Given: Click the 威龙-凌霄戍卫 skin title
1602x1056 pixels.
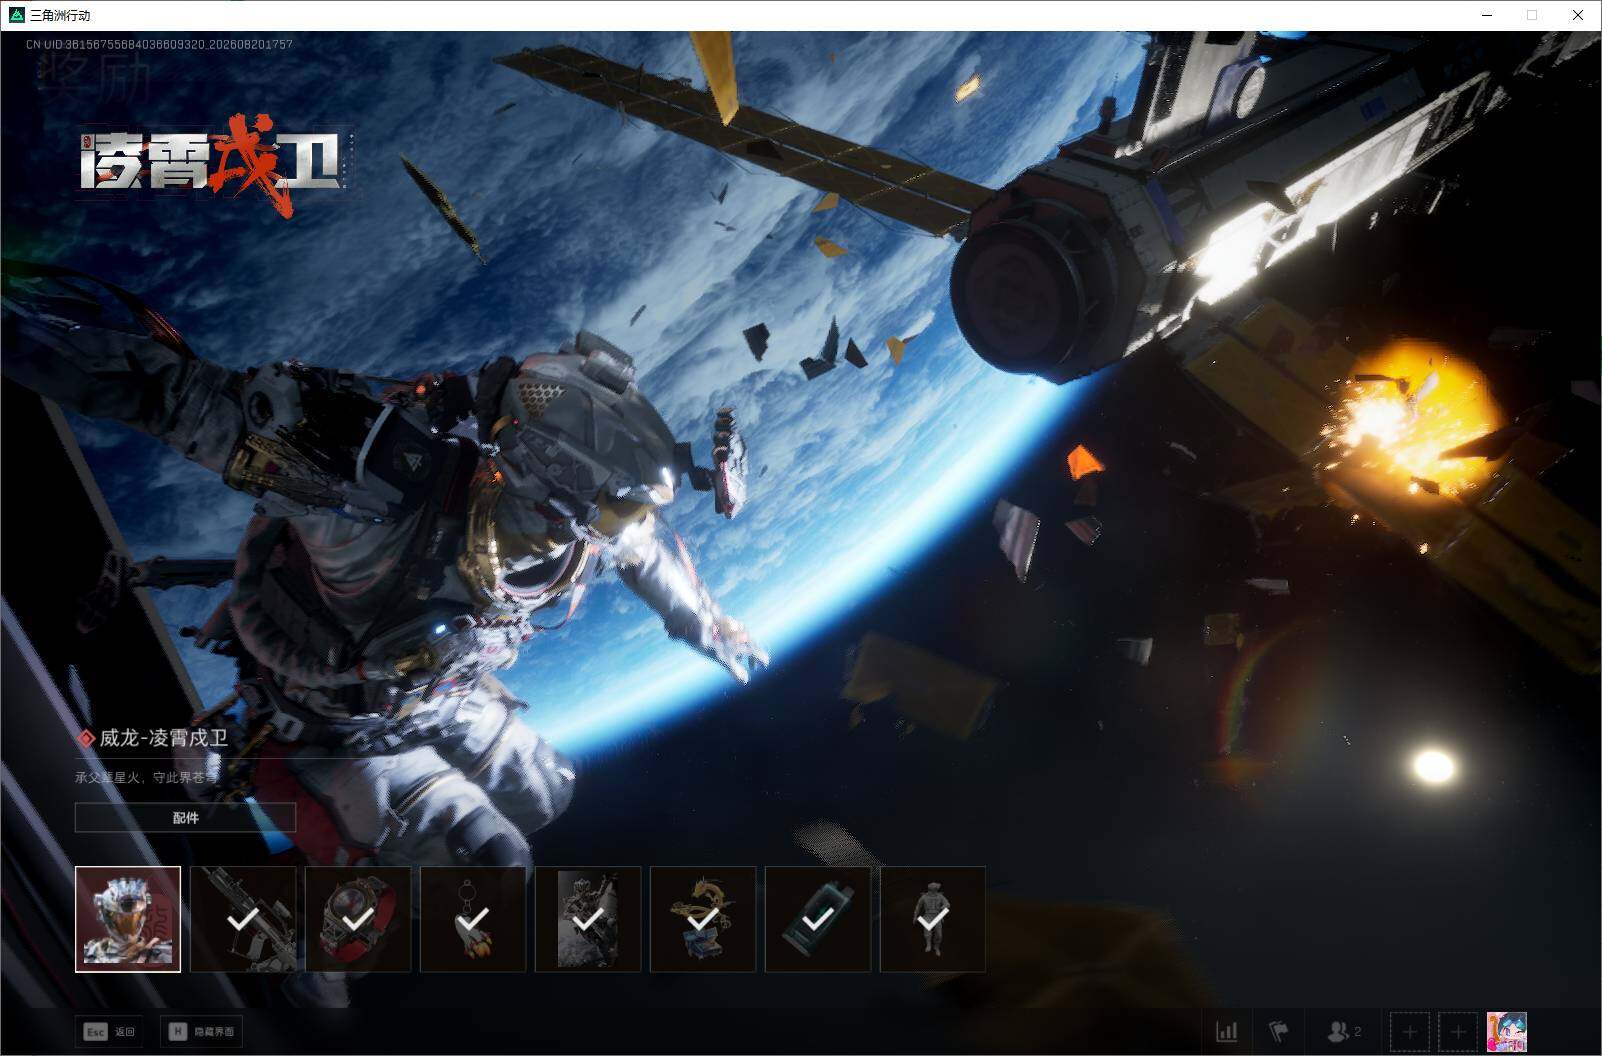Looking at the screenshot, I should (163, 738).
